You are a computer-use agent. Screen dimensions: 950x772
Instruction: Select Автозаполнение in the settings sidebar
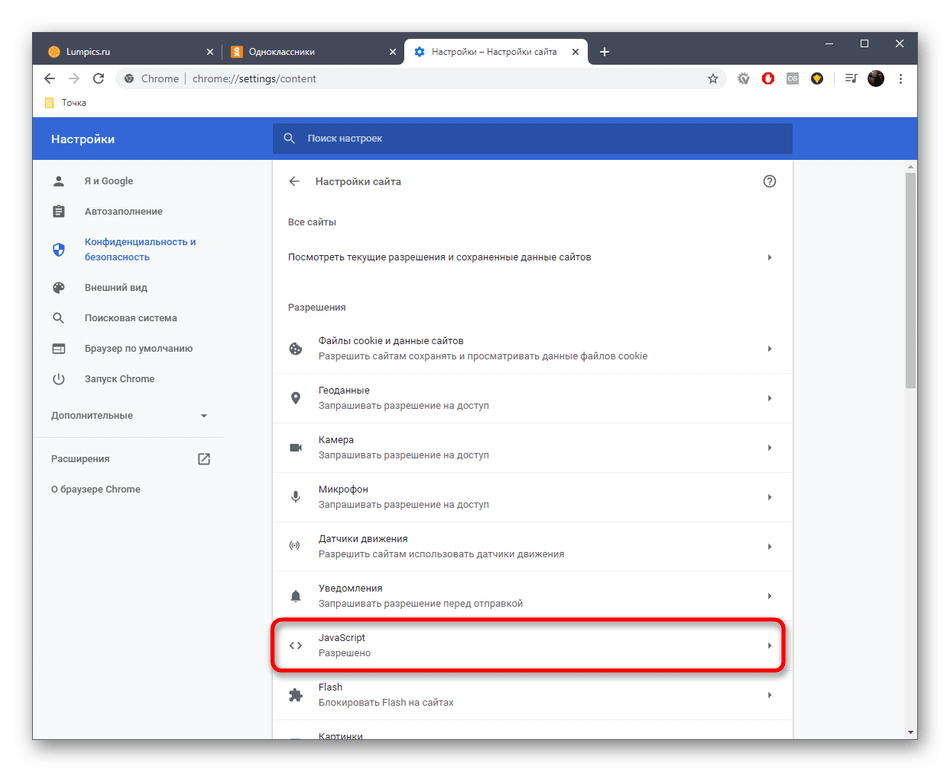click(x=123, y=212)
